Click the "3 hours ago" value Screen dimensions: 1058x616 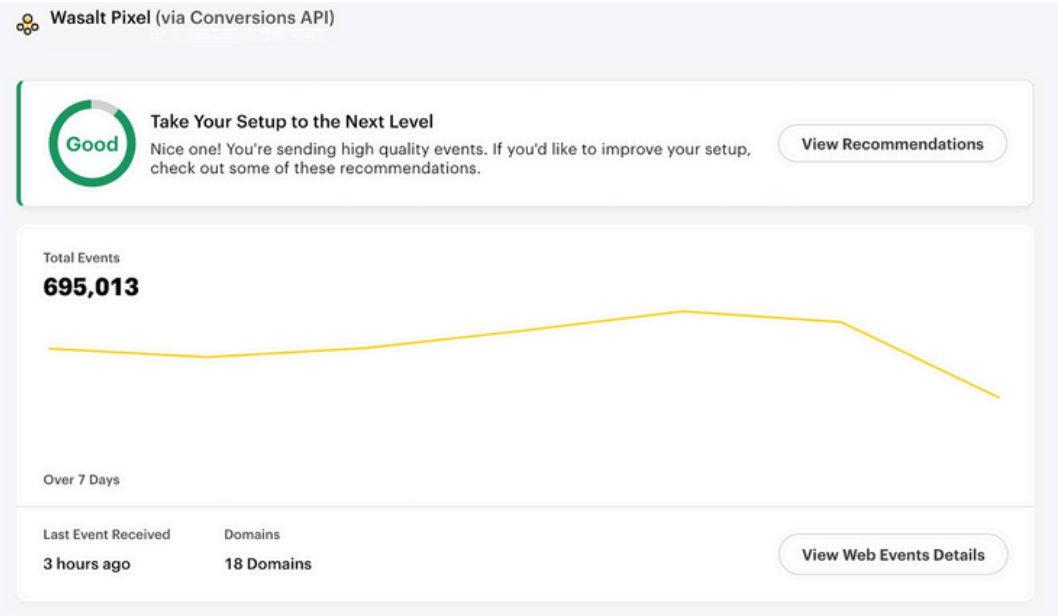pos(87,564)
